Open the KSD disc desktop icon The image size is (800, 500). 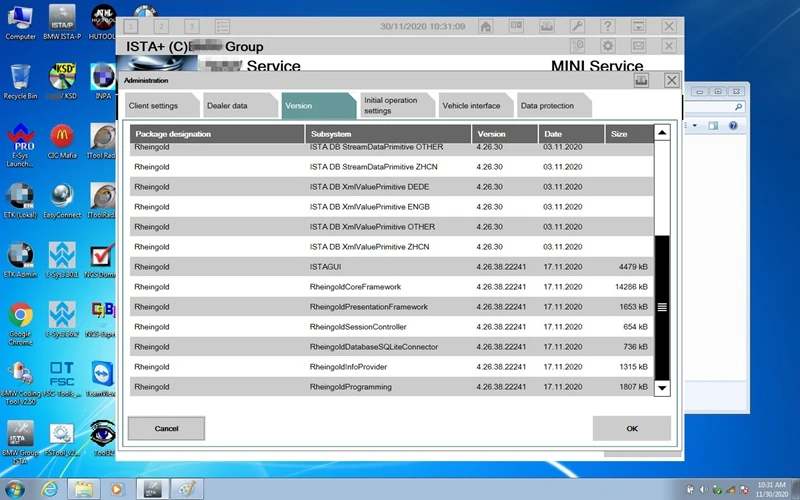(x=62, y=82)
